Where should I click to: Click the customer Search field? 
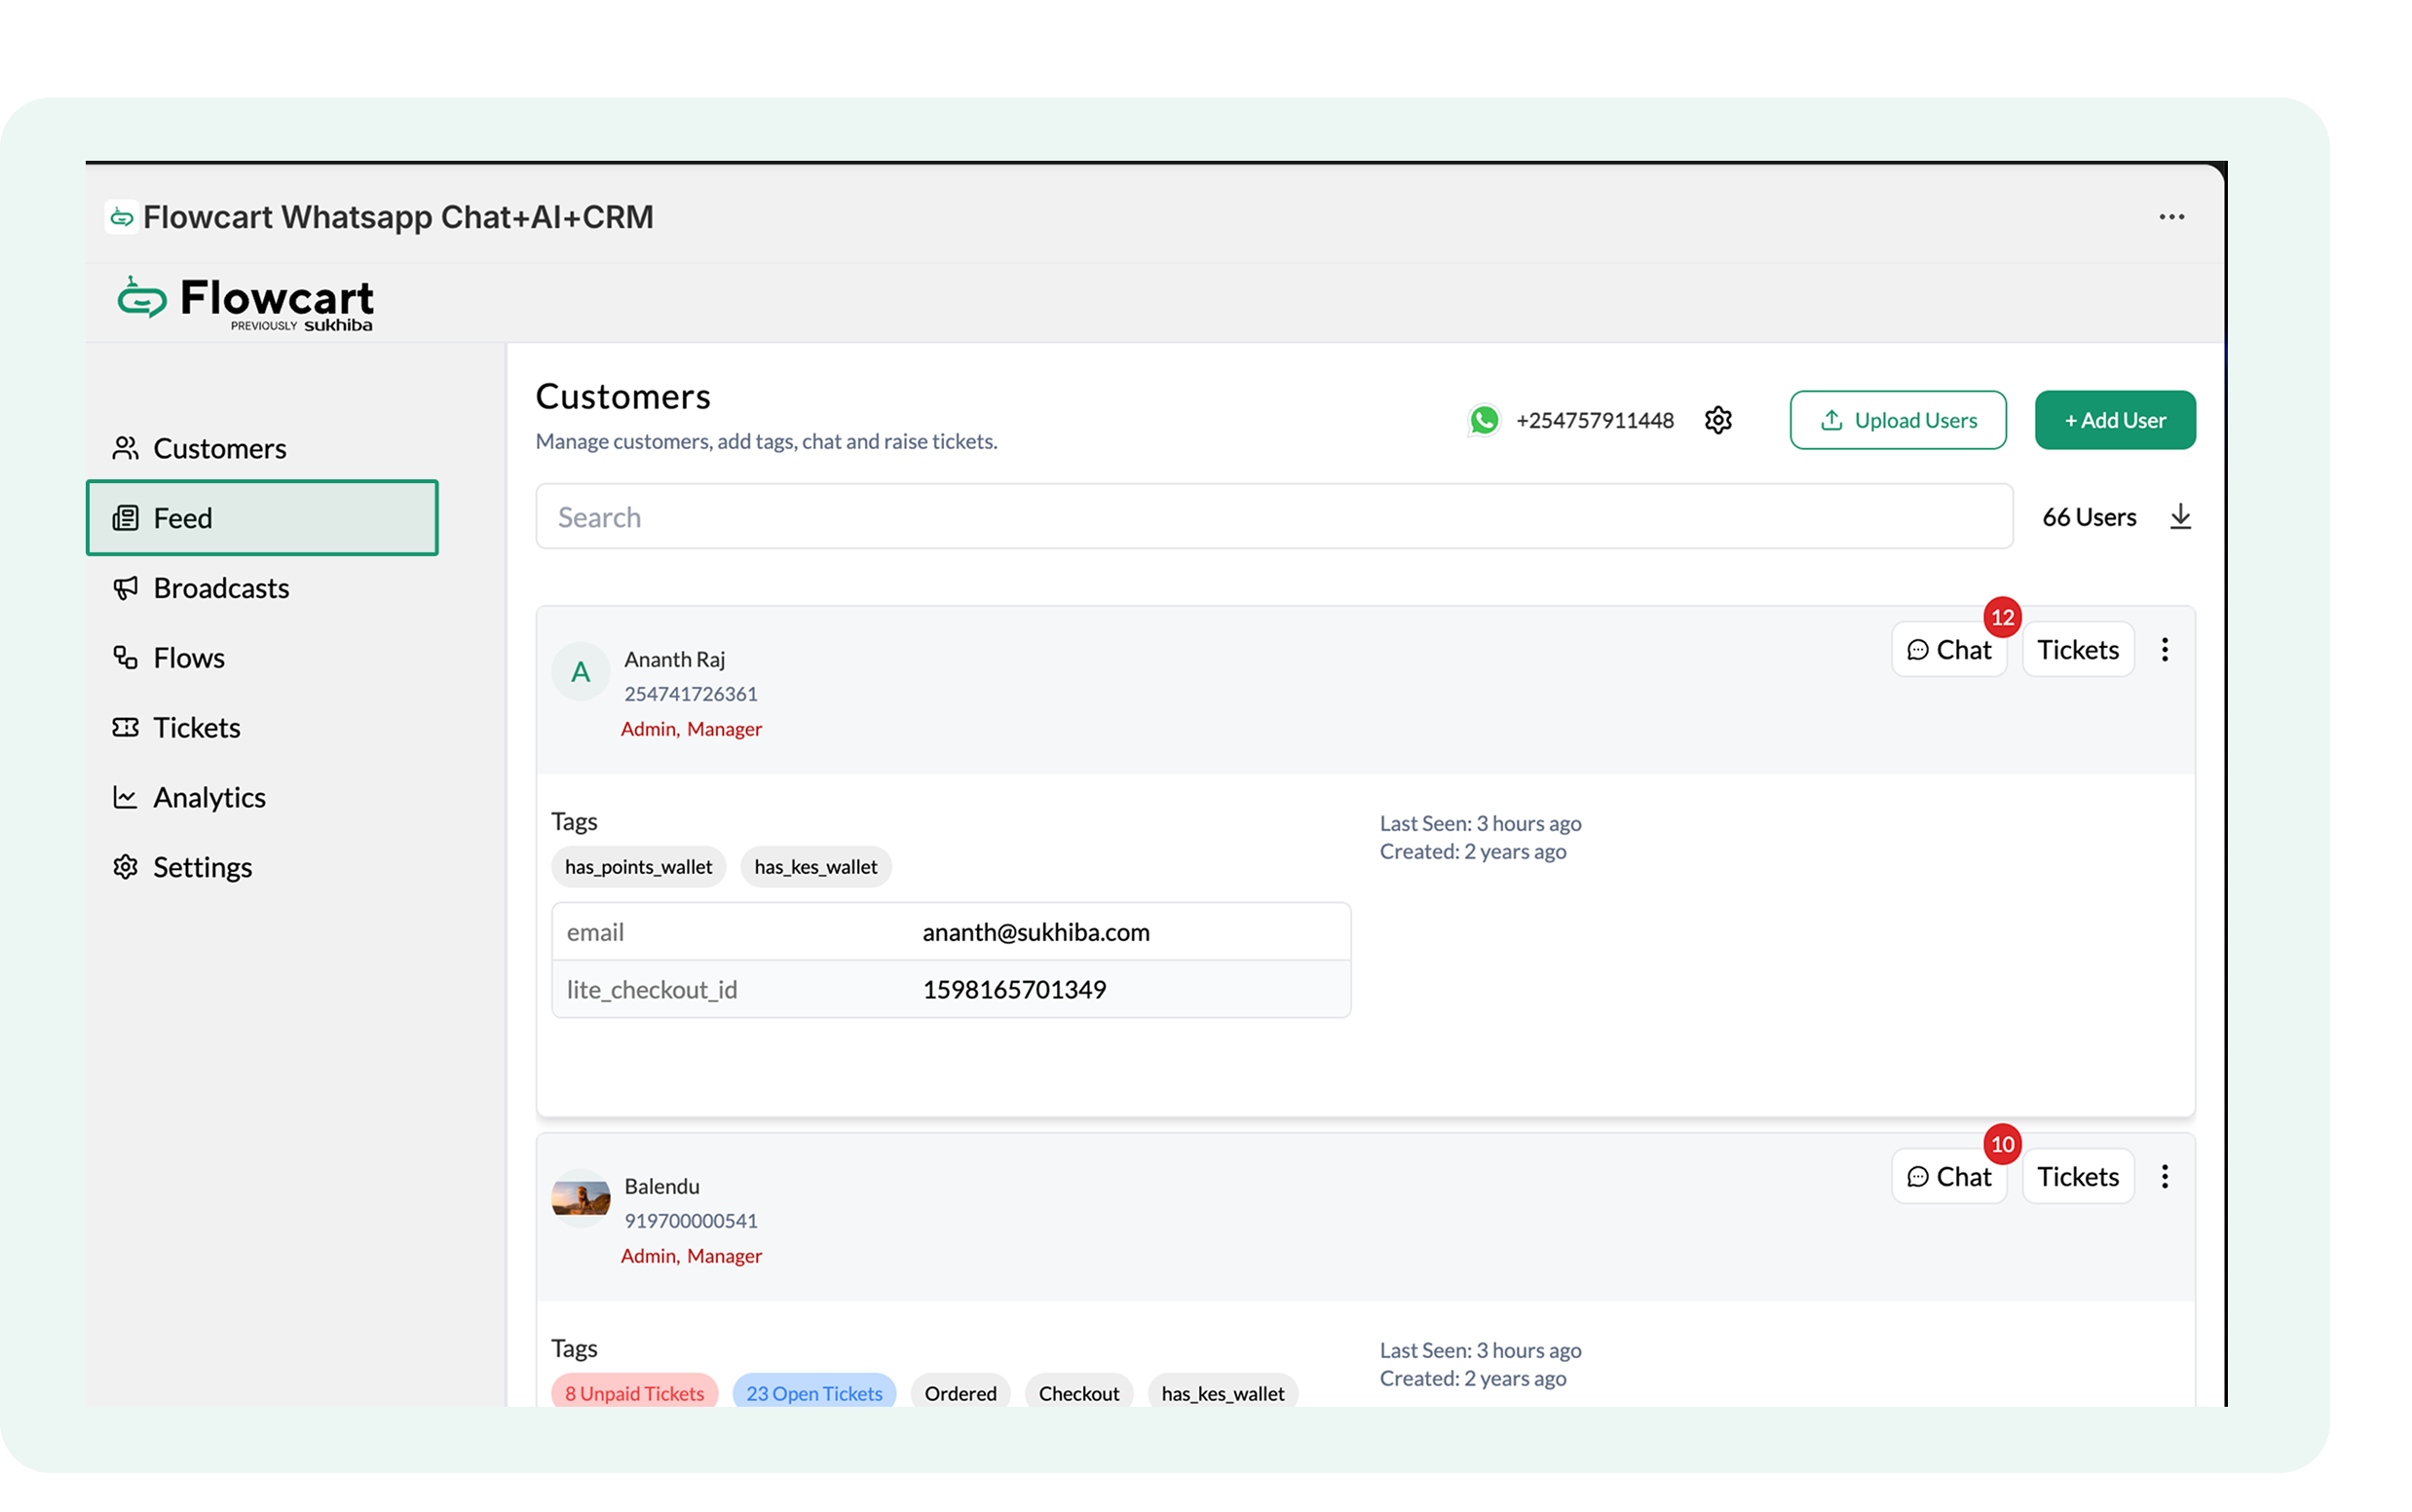(x=1273, y=517)
